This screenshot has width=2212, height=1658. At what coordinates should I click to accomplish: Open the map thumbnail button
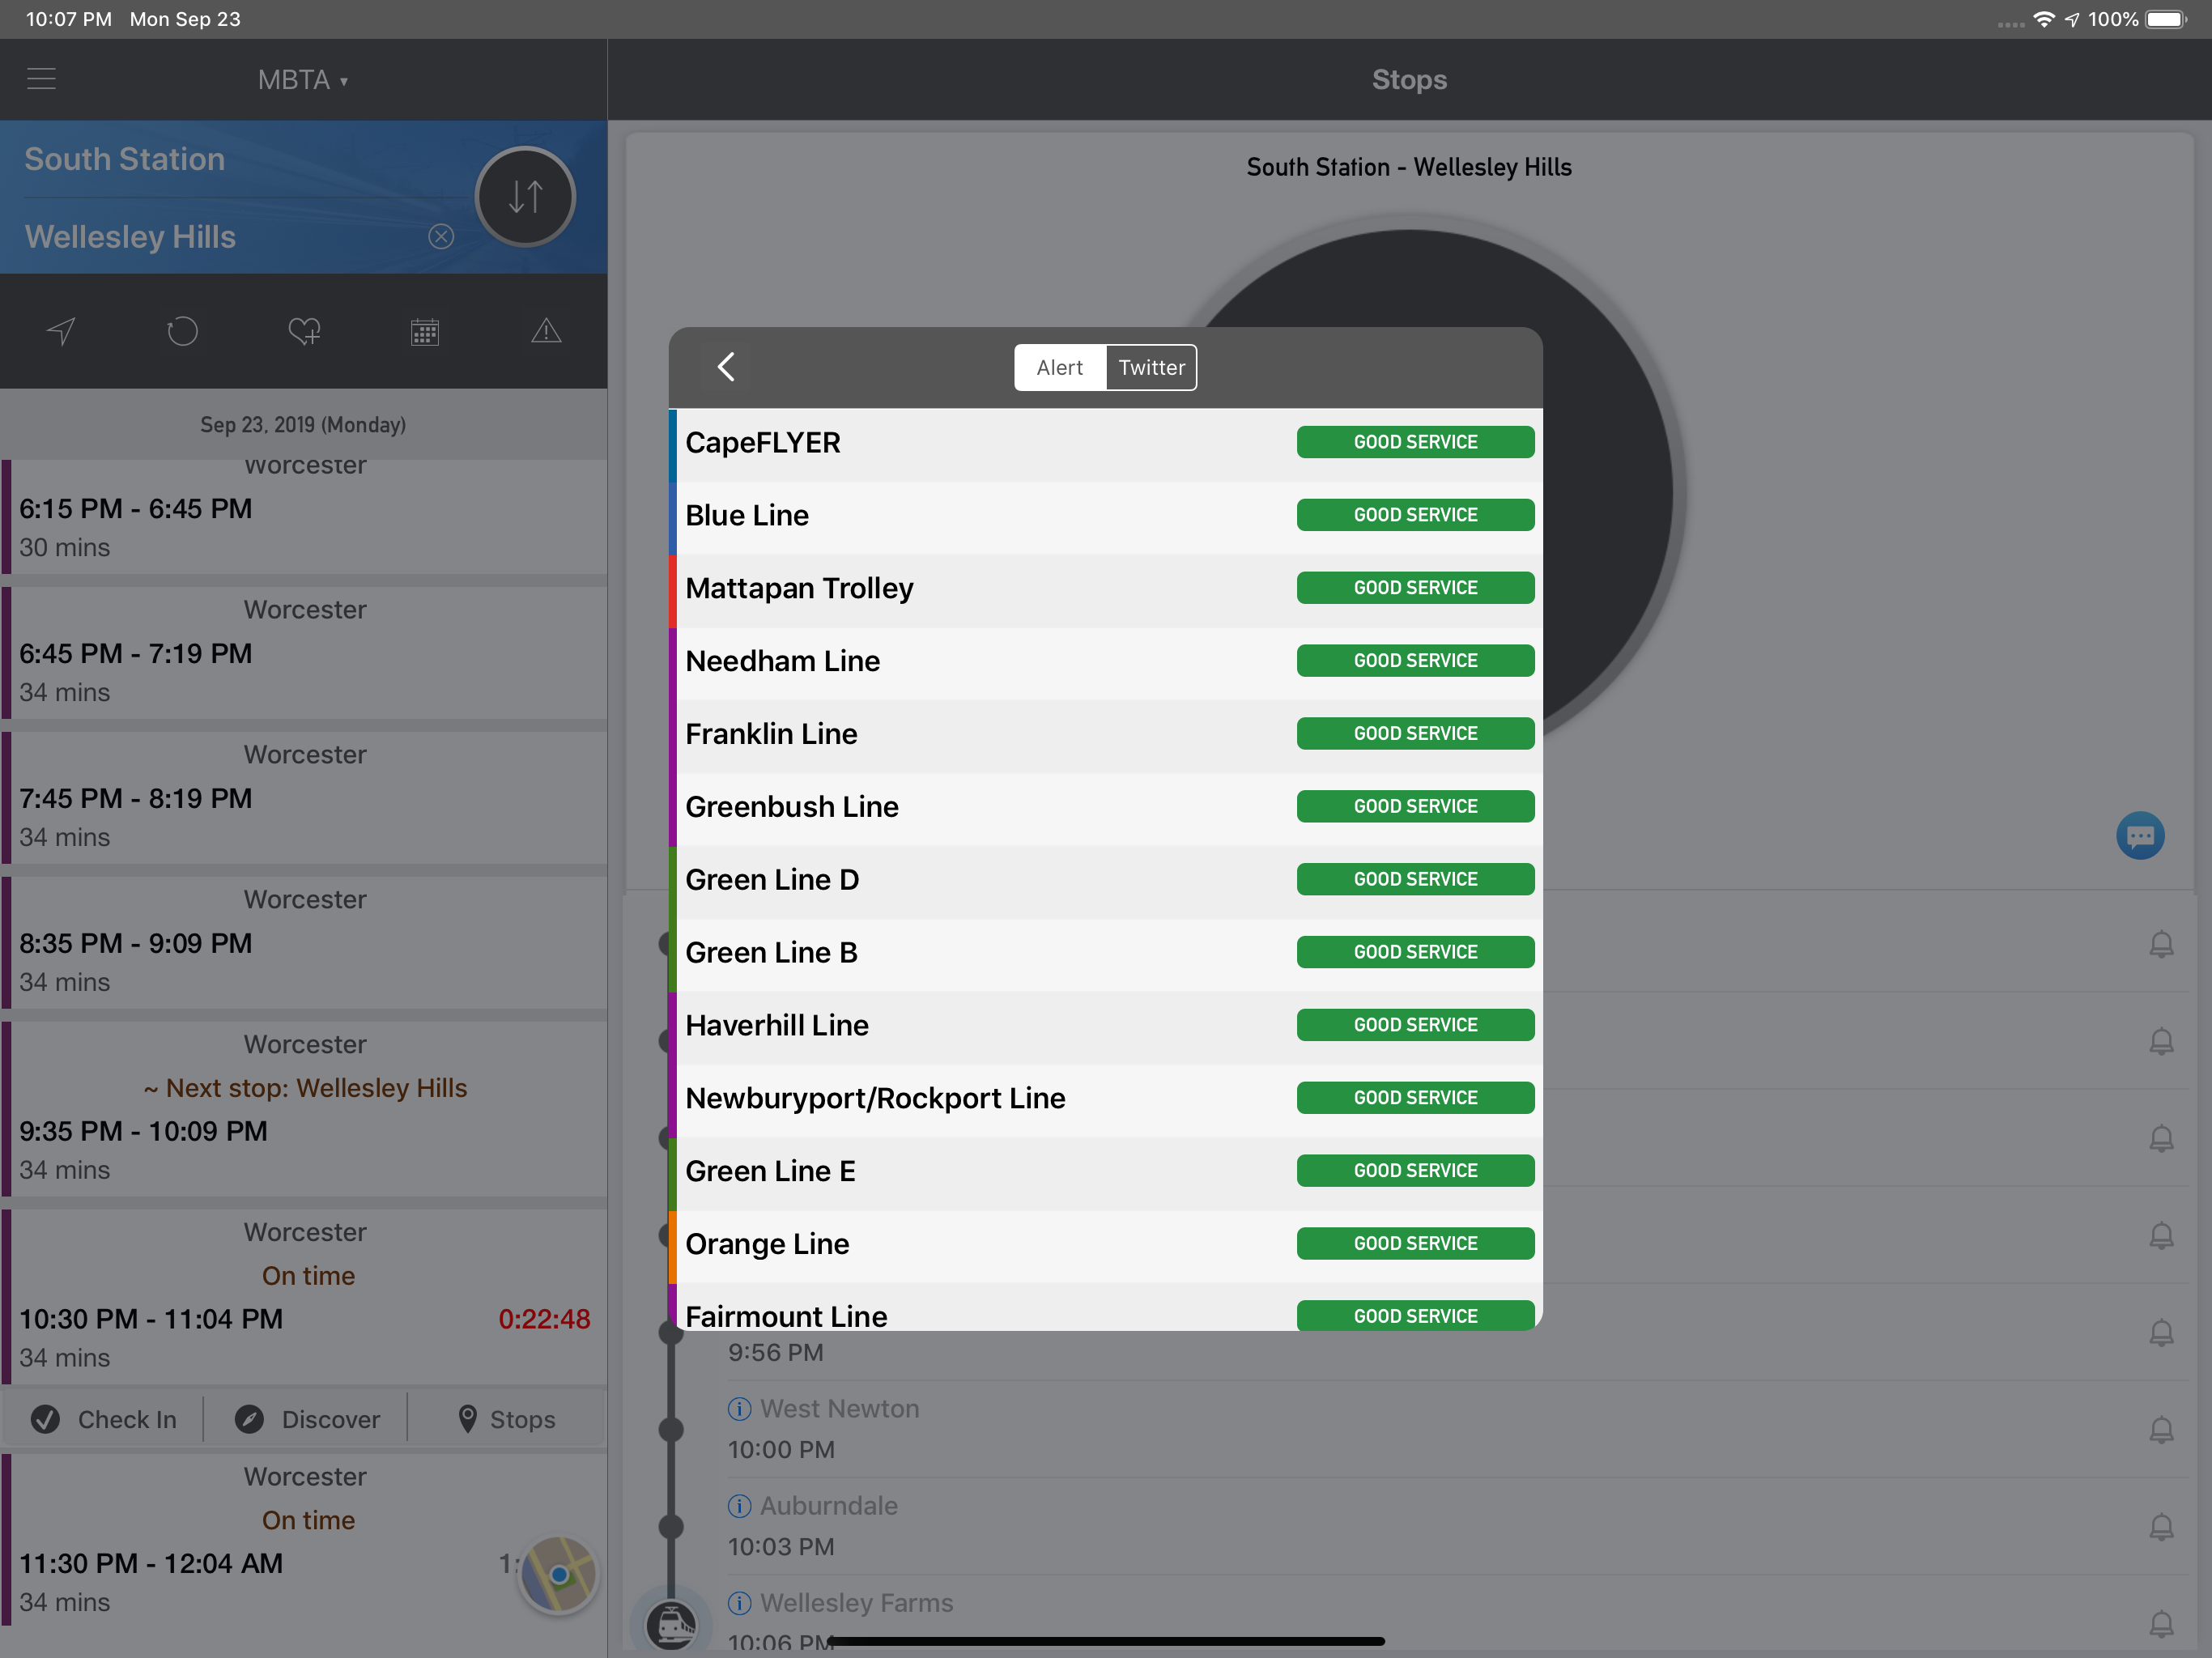pyautogui.click(x=559, y=1575)
